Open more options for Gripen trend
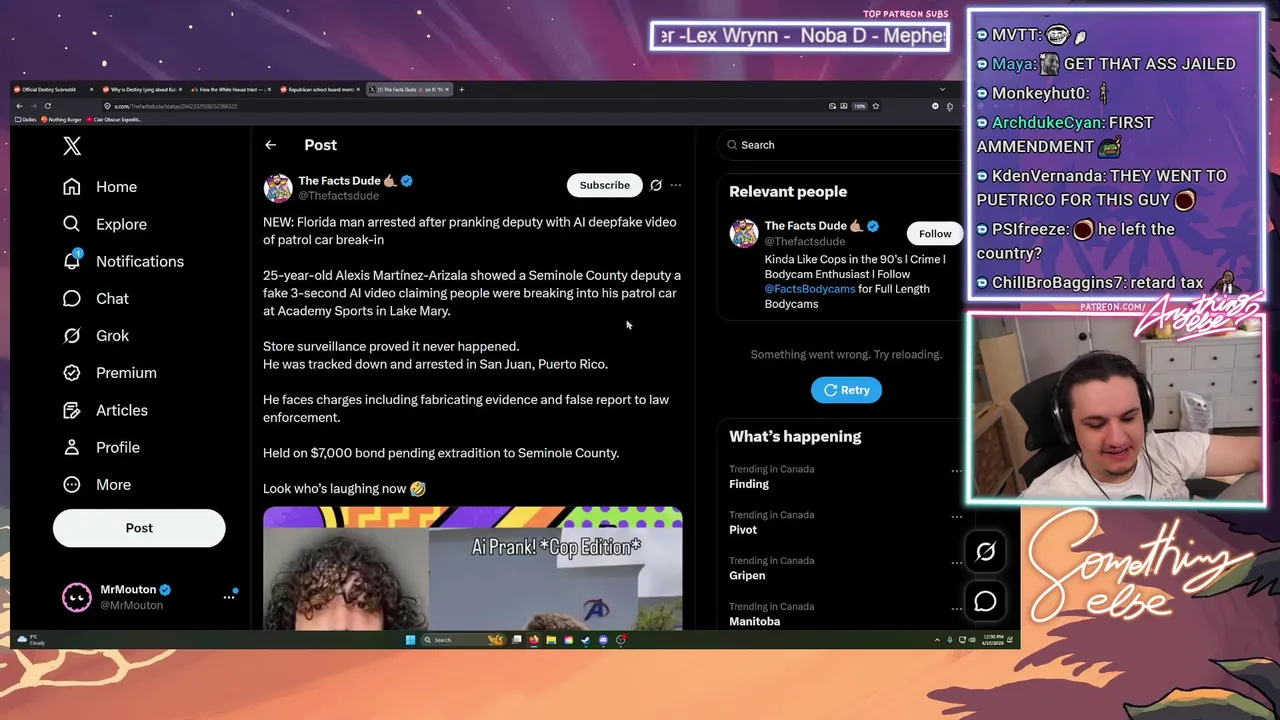 956,562
